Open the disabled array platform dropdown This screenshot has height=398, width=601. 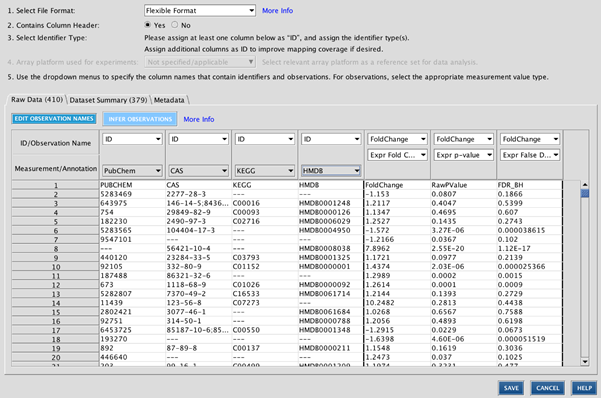[x=200, y=62]
